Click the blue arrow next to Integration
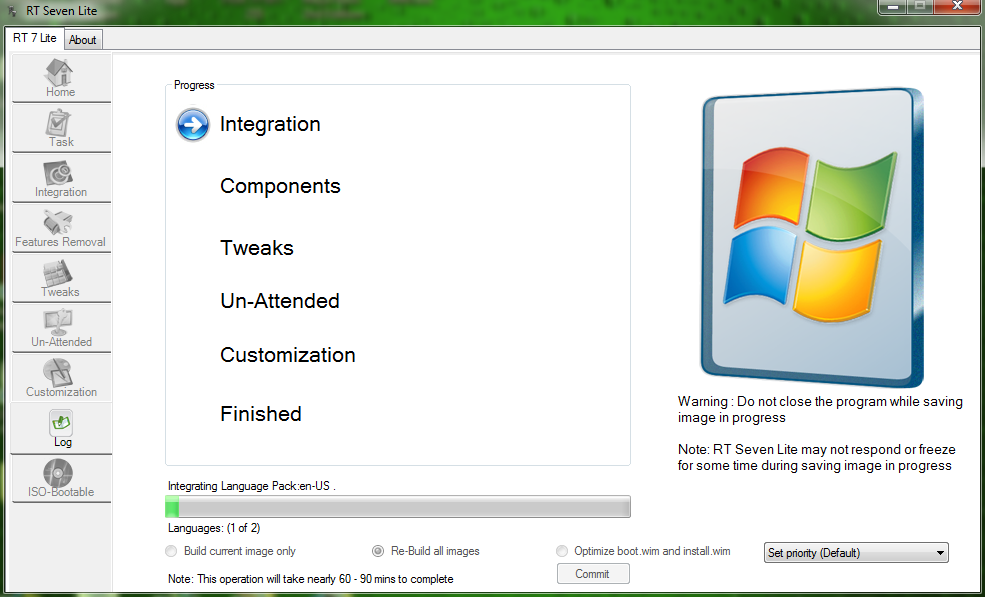 coord(192,124)
